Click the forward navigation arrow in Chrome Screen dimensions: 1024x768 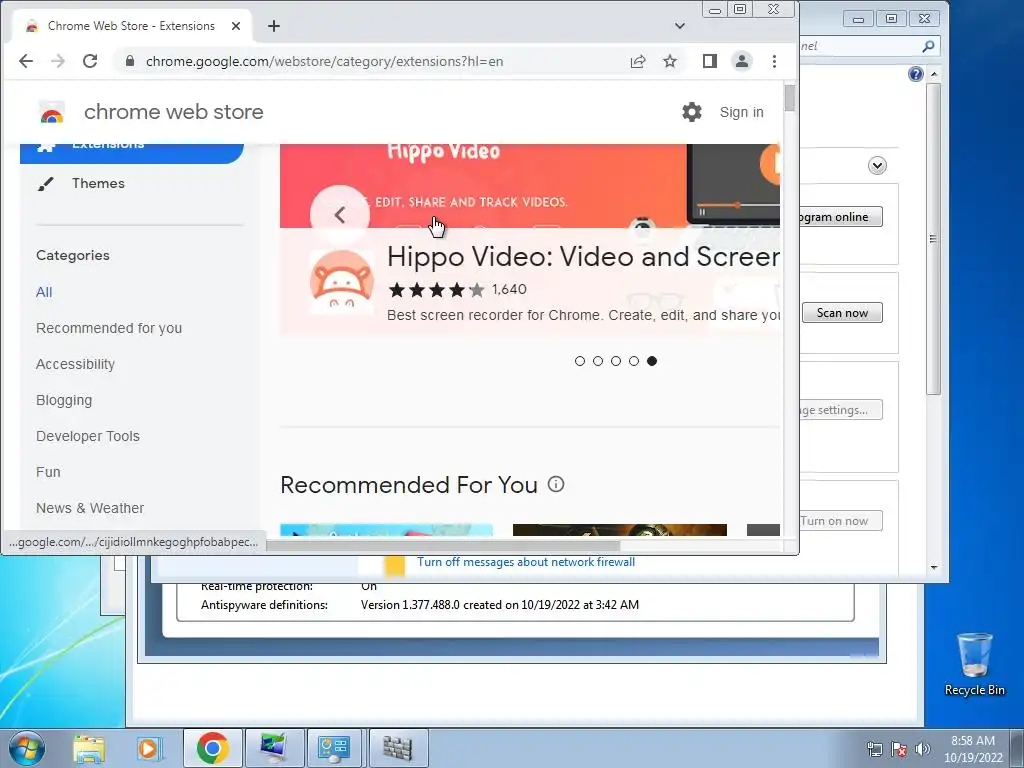coord(57,61)
